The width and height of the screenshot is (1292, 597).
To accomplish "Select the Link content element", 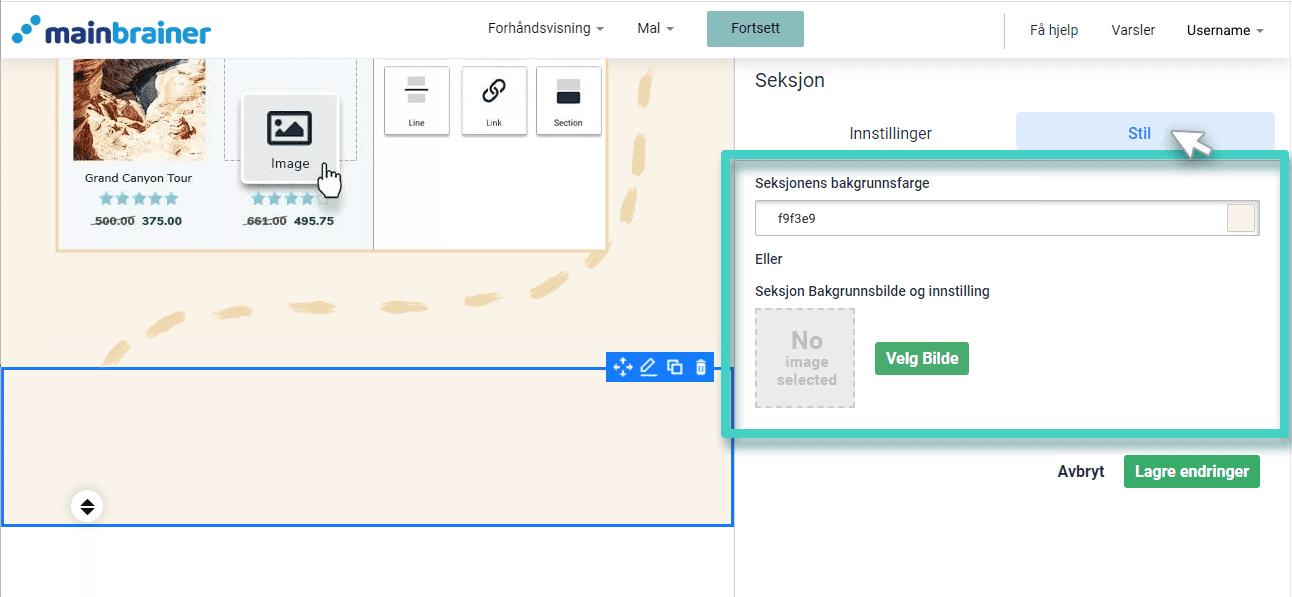I will (x=493, y=100).
